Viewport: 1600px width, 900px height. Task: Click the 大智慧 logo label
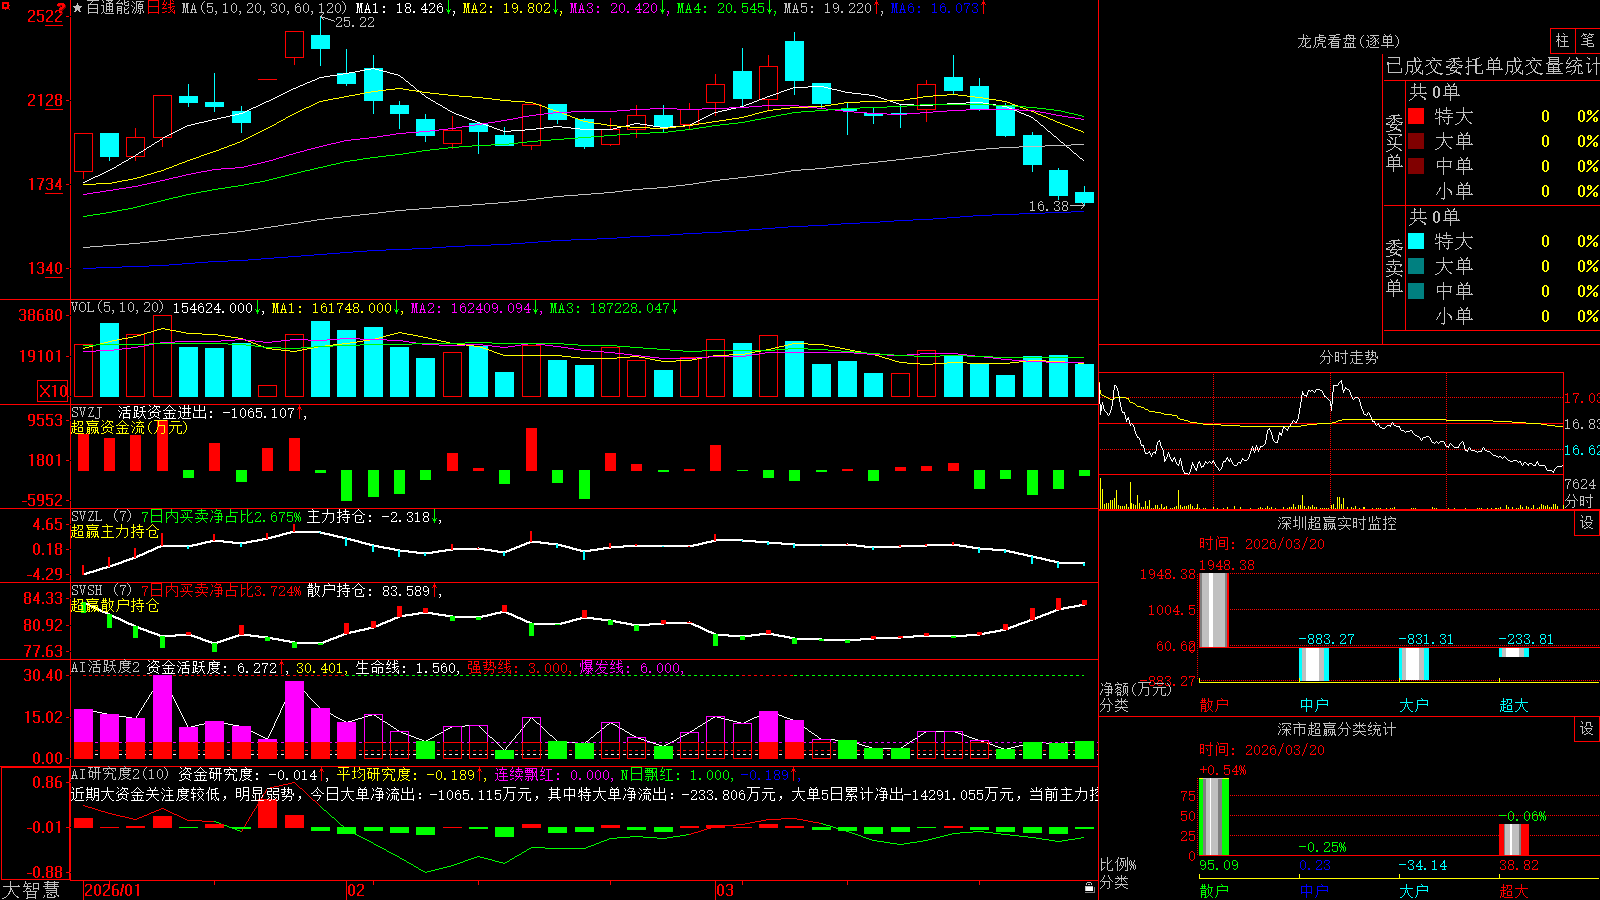[31, 889]
